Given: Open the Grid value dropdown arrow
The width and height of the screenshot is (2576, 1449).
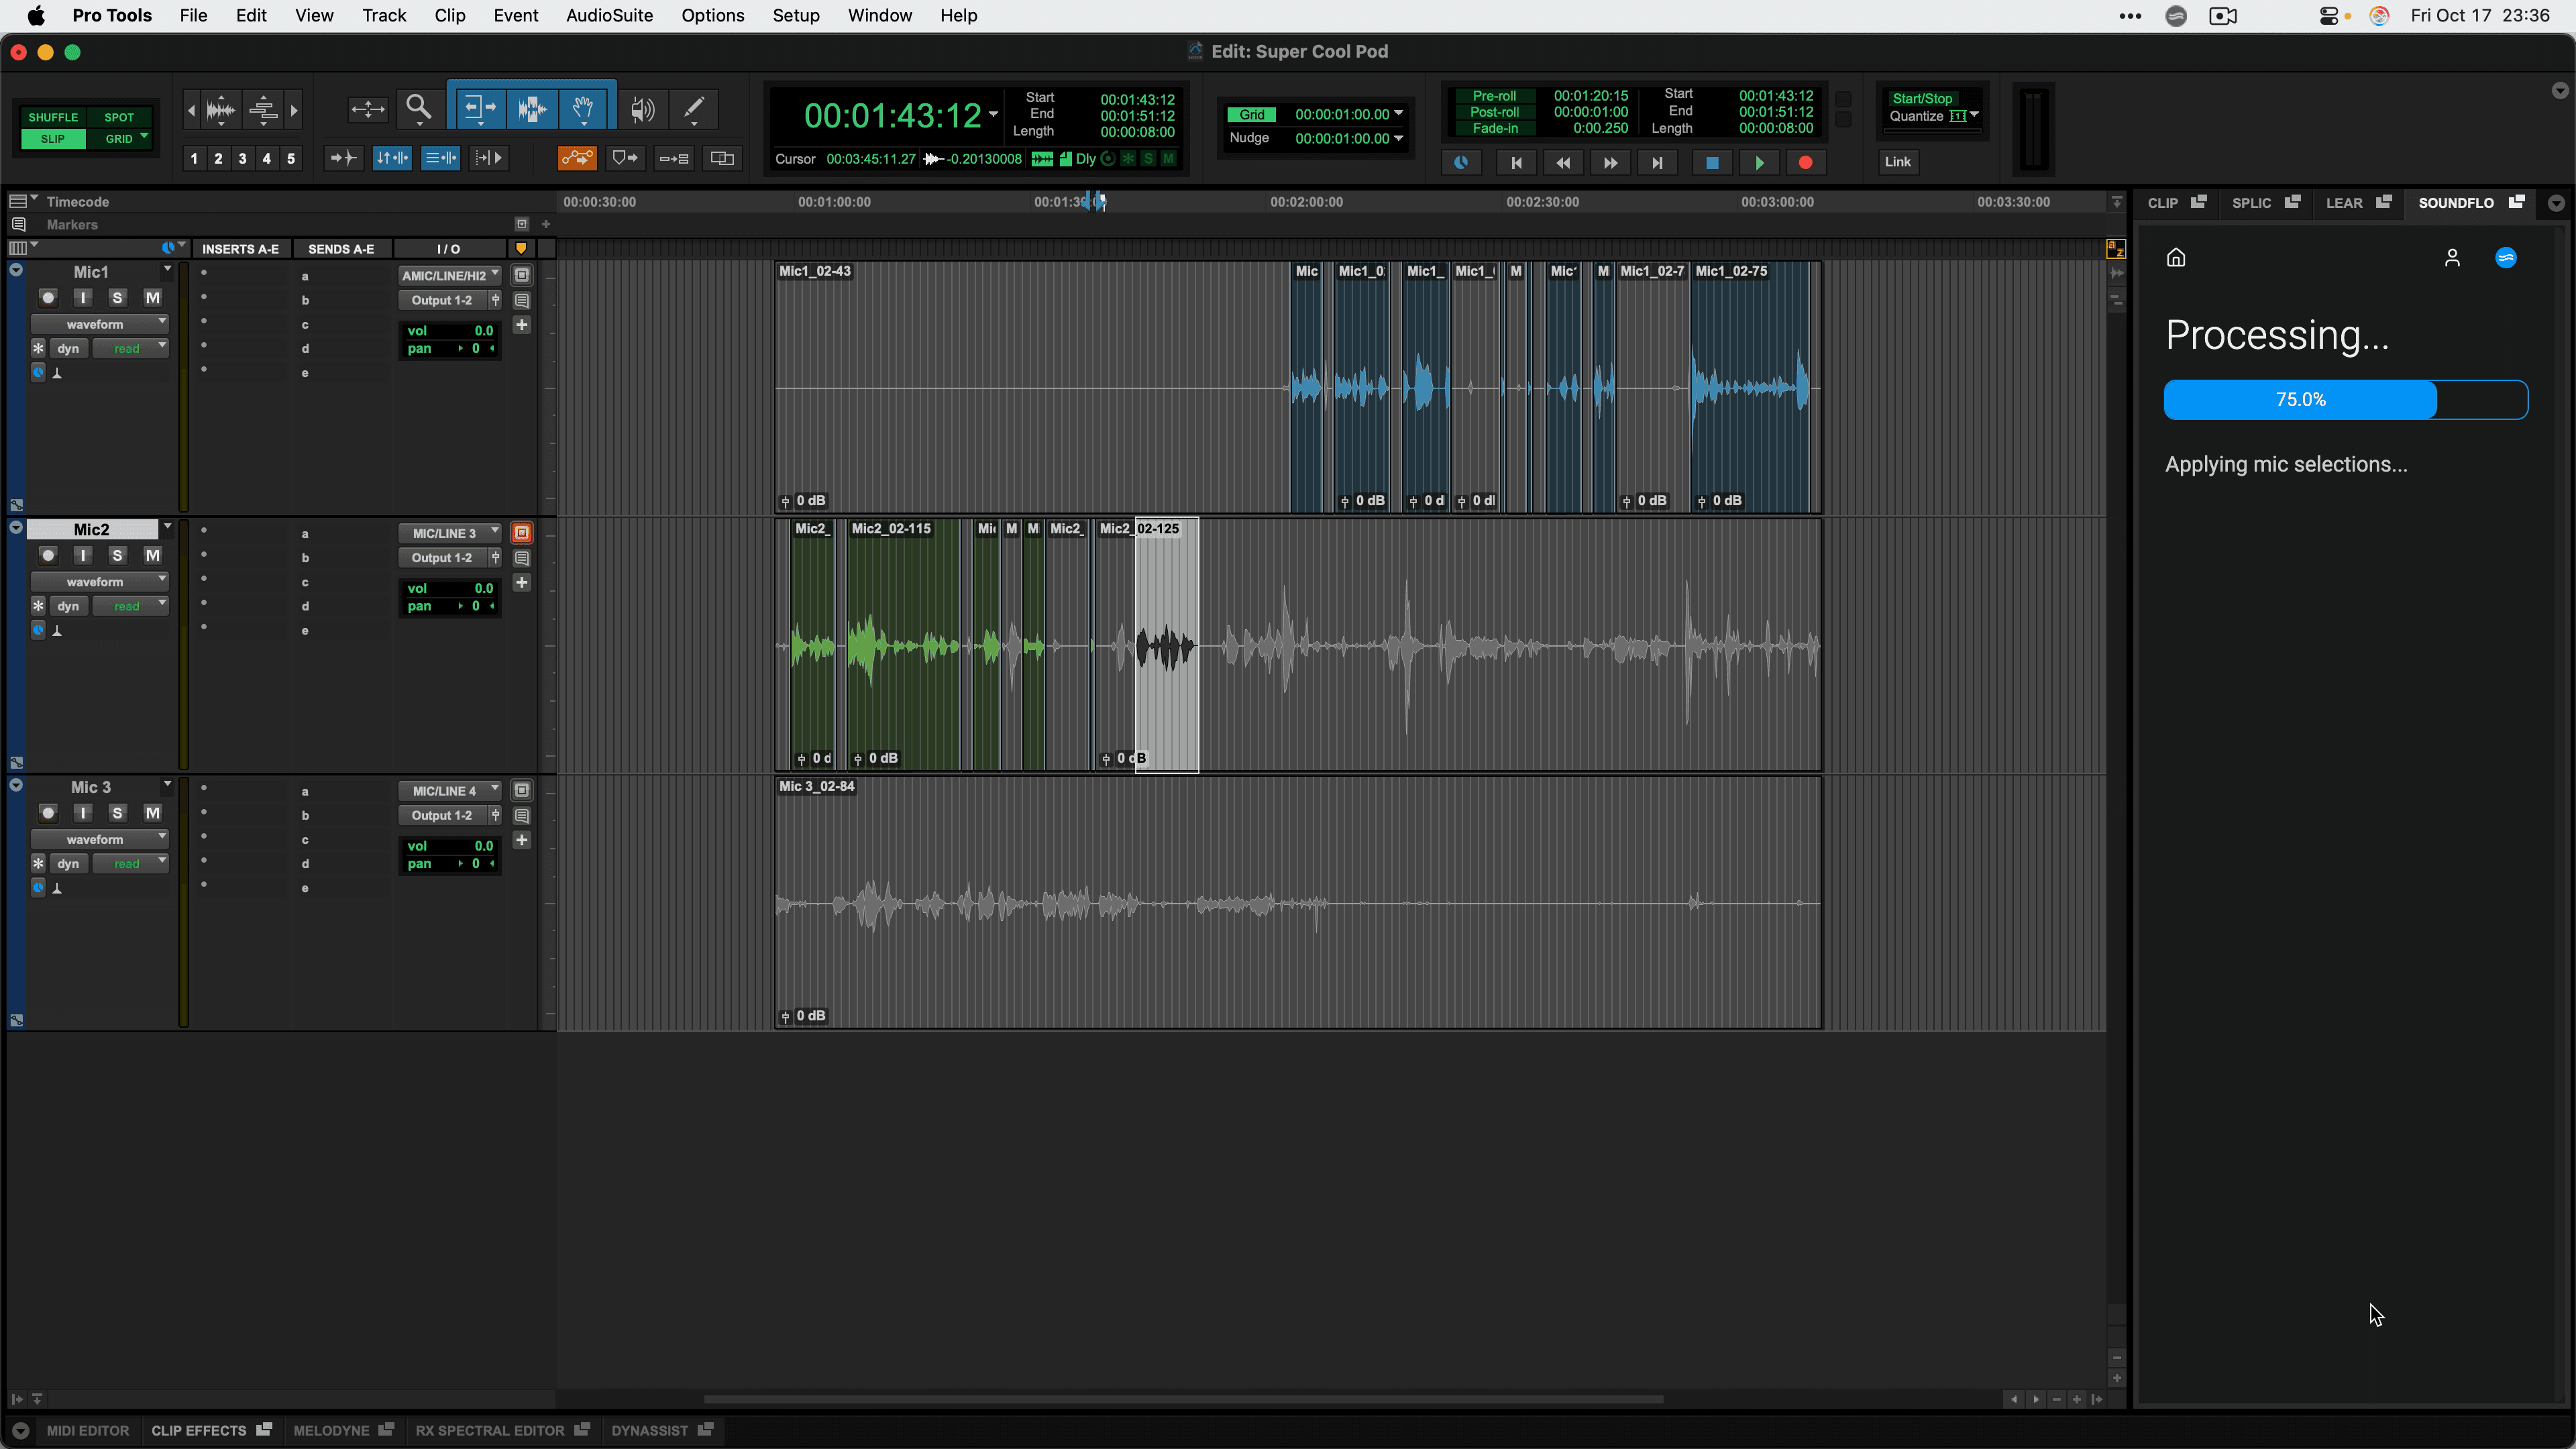Looking at the screenshot, I should point(1398,114).
